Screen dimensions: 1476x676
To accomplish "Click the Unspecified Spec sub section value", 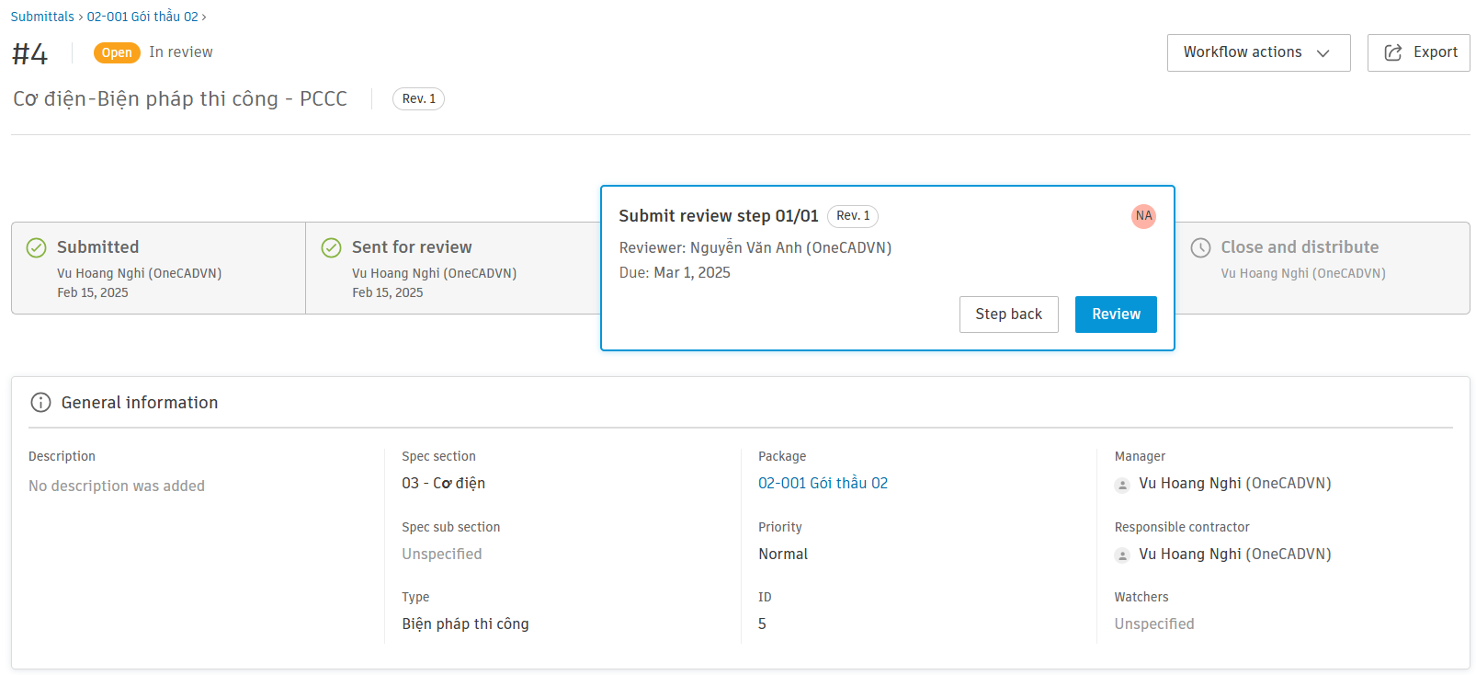I will click(442, 554).
